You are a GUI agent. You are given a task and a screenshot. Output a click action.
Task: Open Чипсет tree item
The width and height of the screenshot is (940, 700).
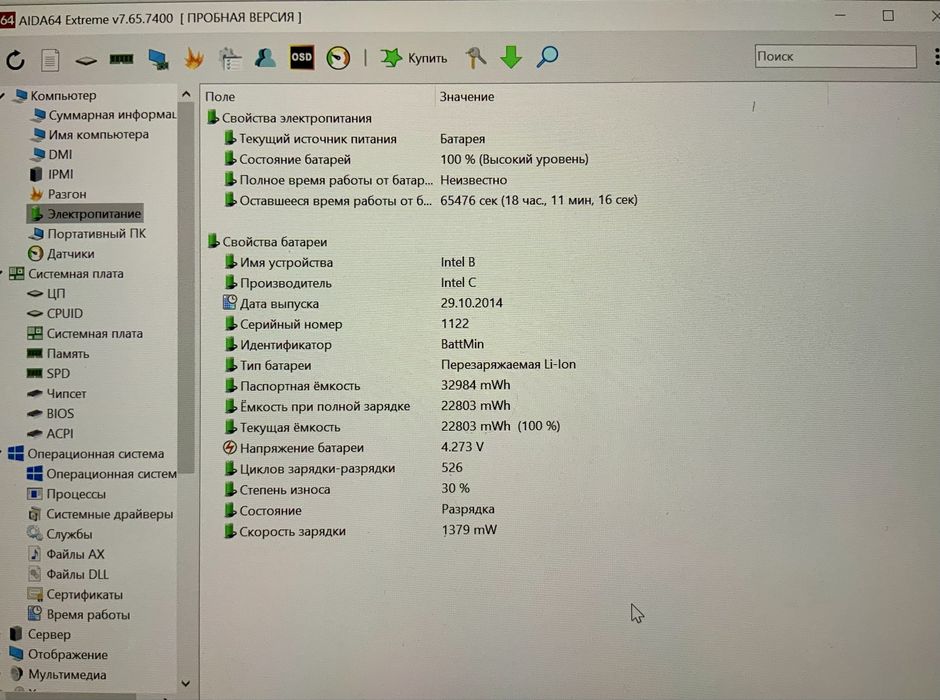pyautogui.click(x=57, y=393)
